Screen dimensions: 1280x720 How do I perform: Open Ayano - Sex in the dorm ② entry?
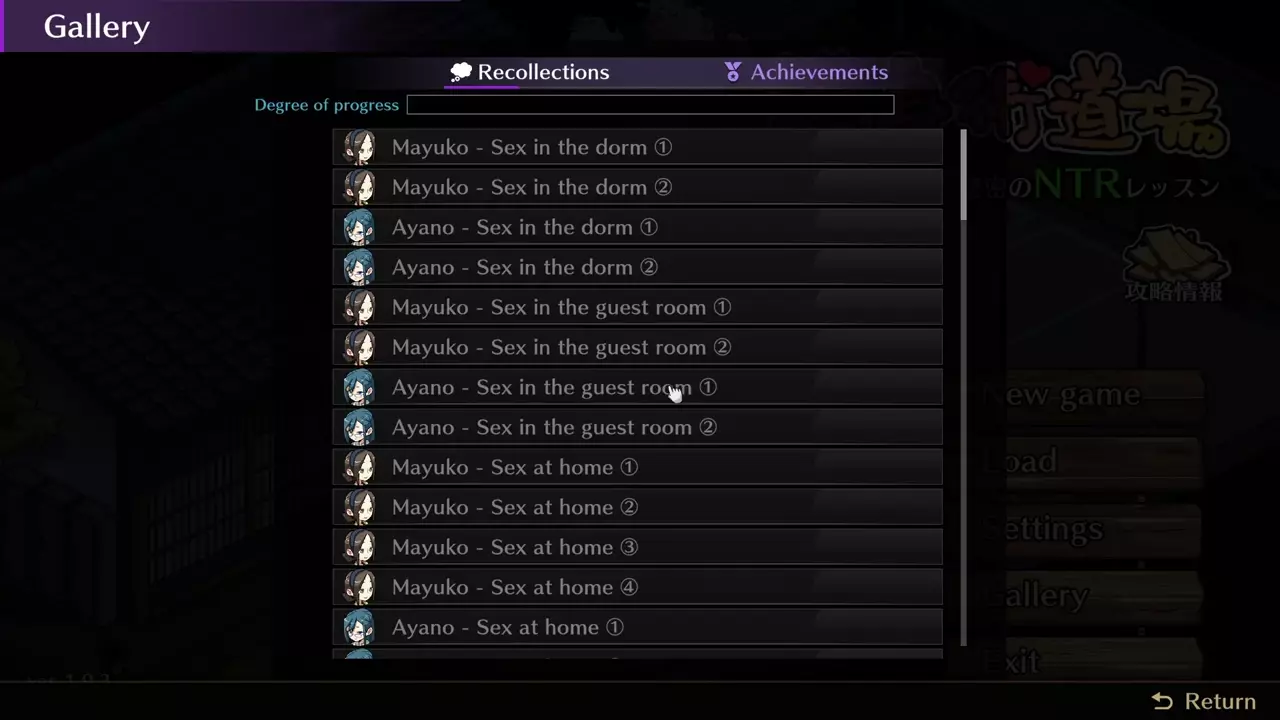638,267
